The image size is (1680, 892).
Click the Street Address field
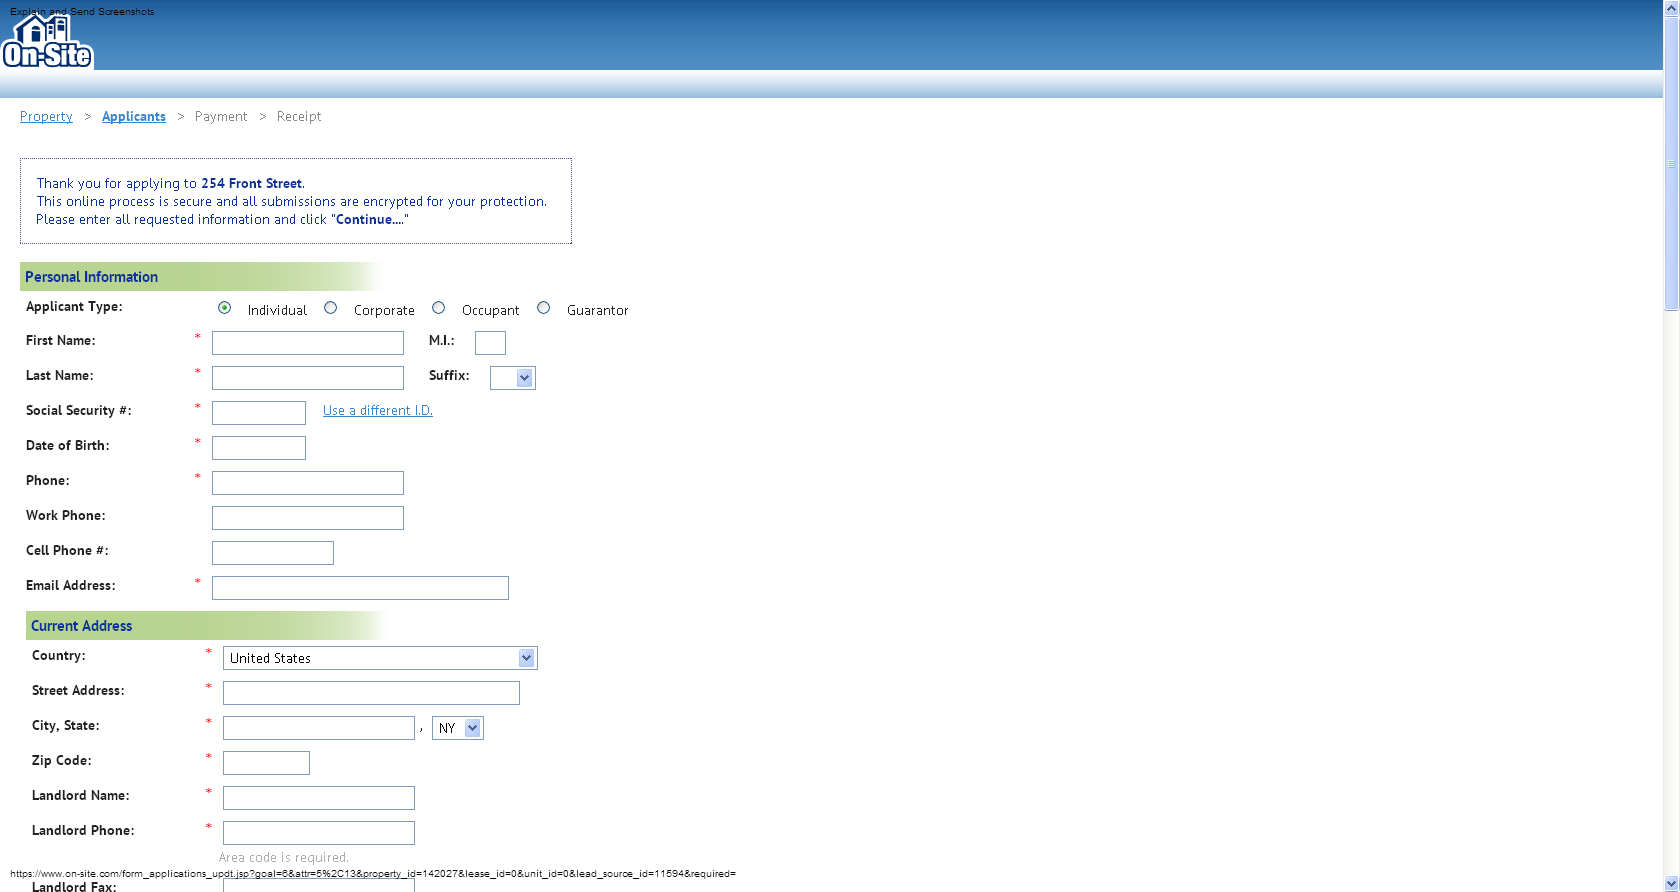(x=371, y=693)
